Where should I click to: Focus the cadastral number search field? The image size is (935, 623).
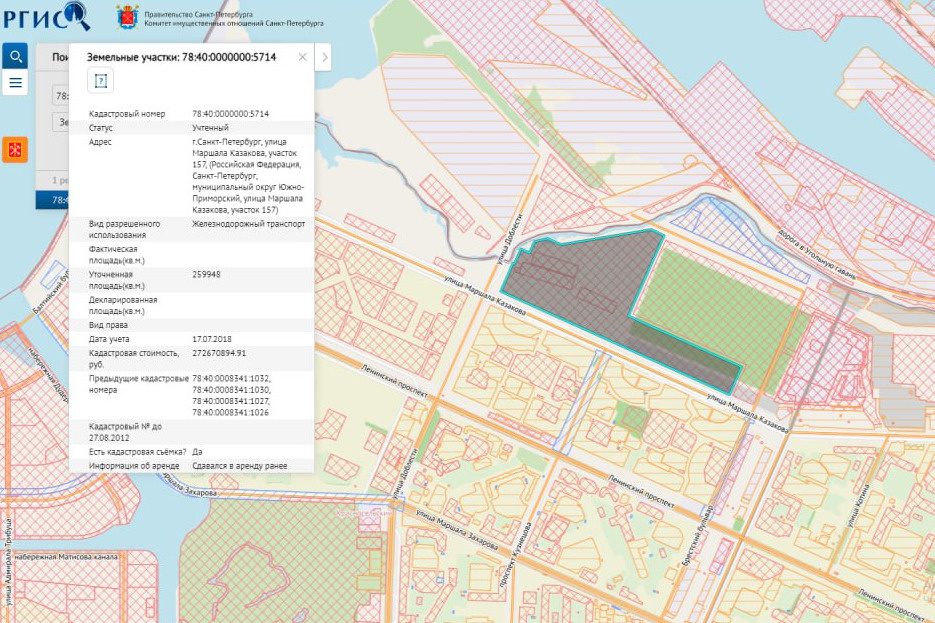(60, 96)
